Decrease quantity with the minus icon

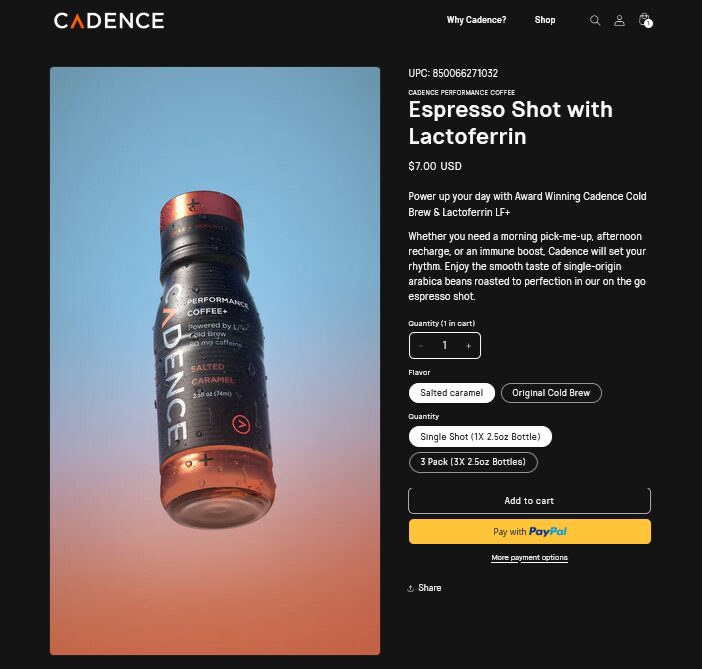pyautogui.click(x=421, y=346)
